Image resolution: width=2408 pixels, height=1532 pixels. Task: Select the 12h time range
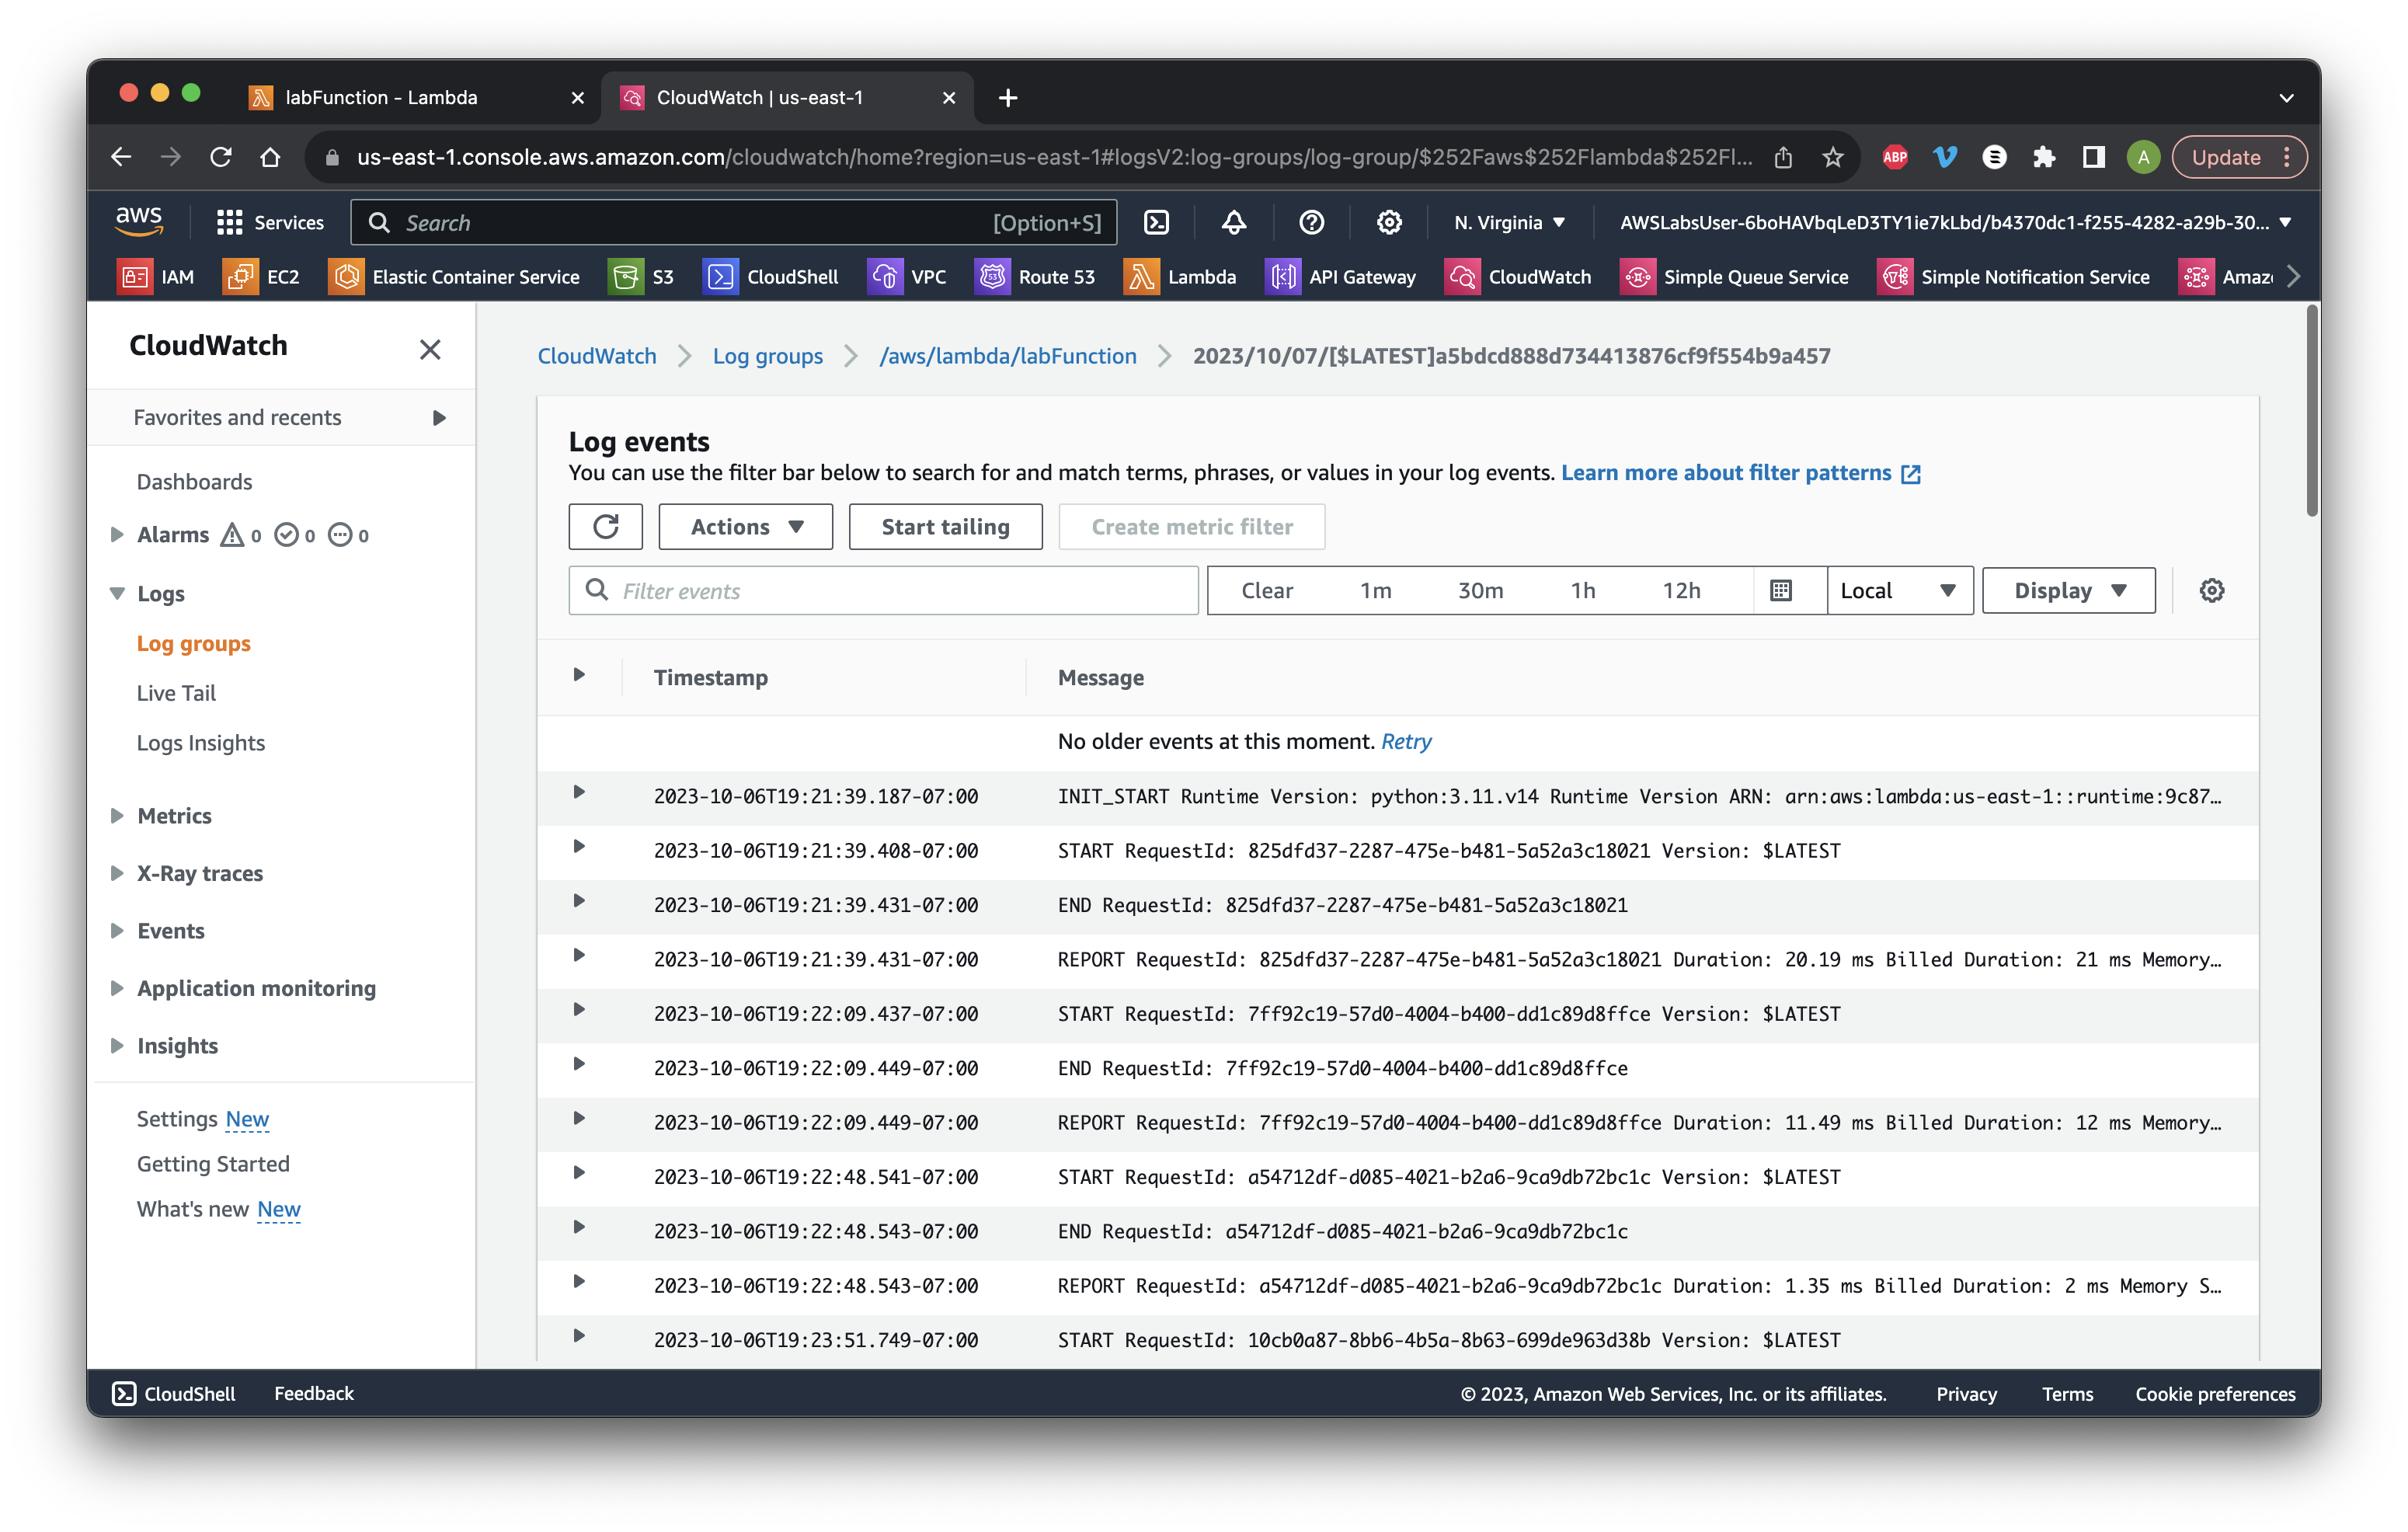[x=1681, y=591]
